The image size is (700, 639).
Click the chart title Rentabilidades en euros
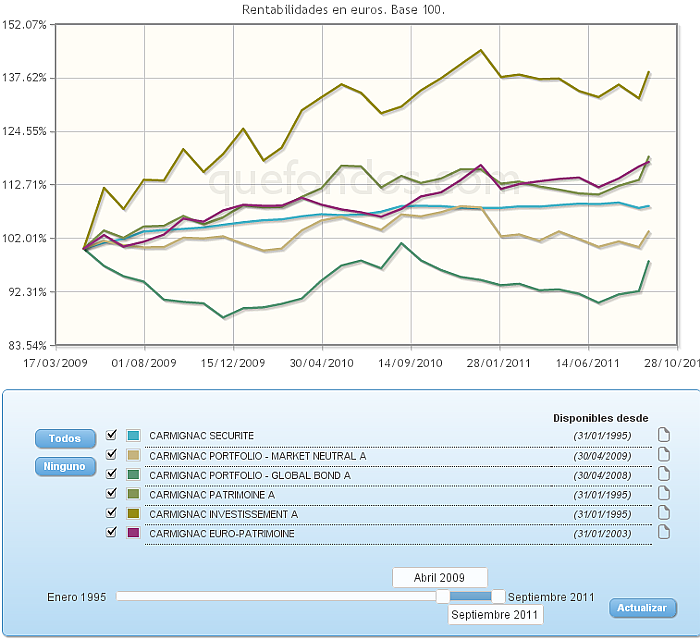343,10
